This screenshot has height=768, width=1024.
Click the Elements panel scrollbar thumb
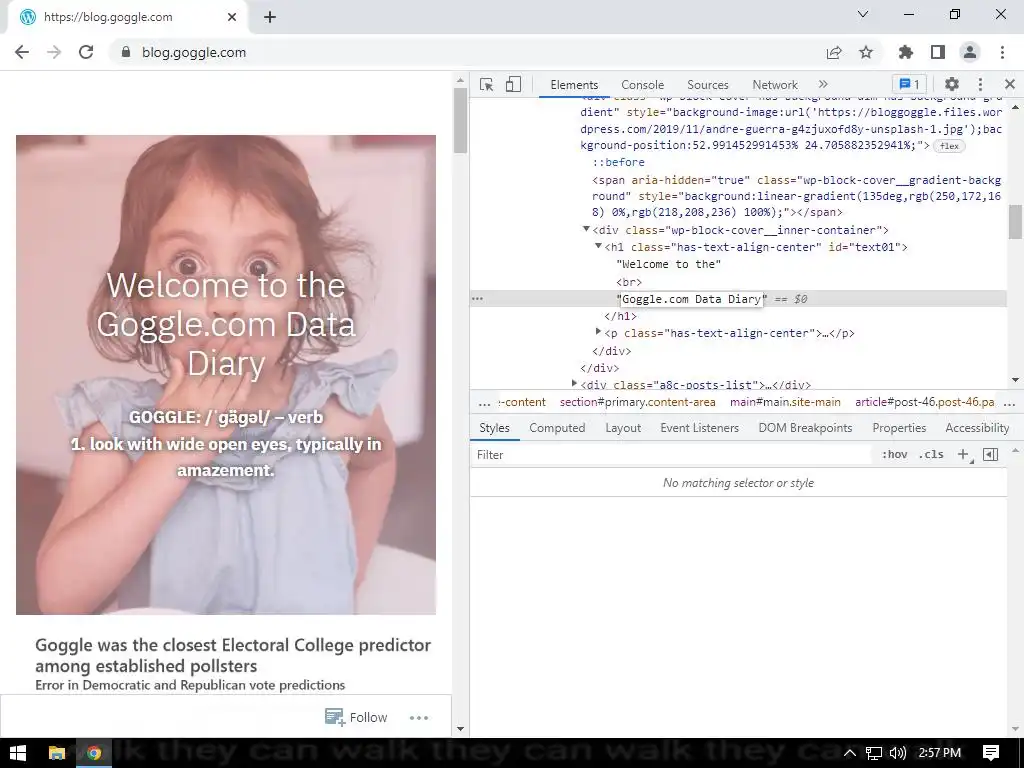[x=1015, y=222]
